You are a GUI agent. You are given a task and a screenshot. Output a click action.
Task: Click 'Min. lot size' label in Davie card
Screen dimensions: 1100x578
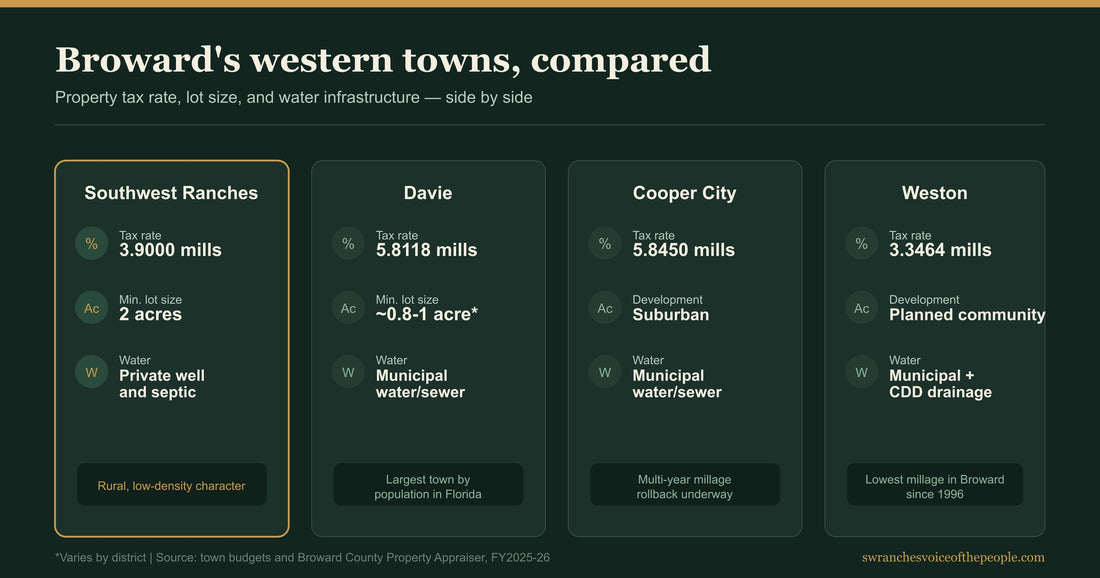tap(407, 300)
